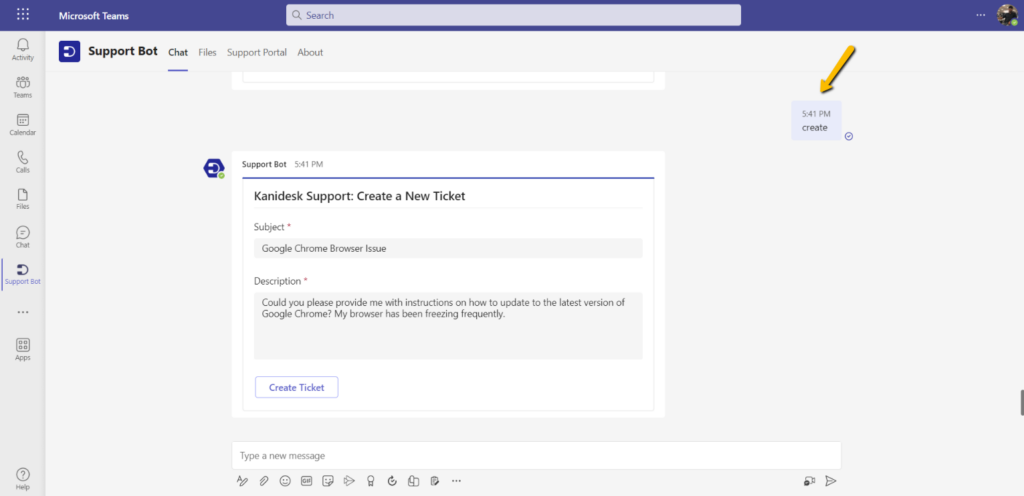Open the user profile avatar
Screen dimensions: 1024x496
pyautogui.click(x=1007, y=14)
